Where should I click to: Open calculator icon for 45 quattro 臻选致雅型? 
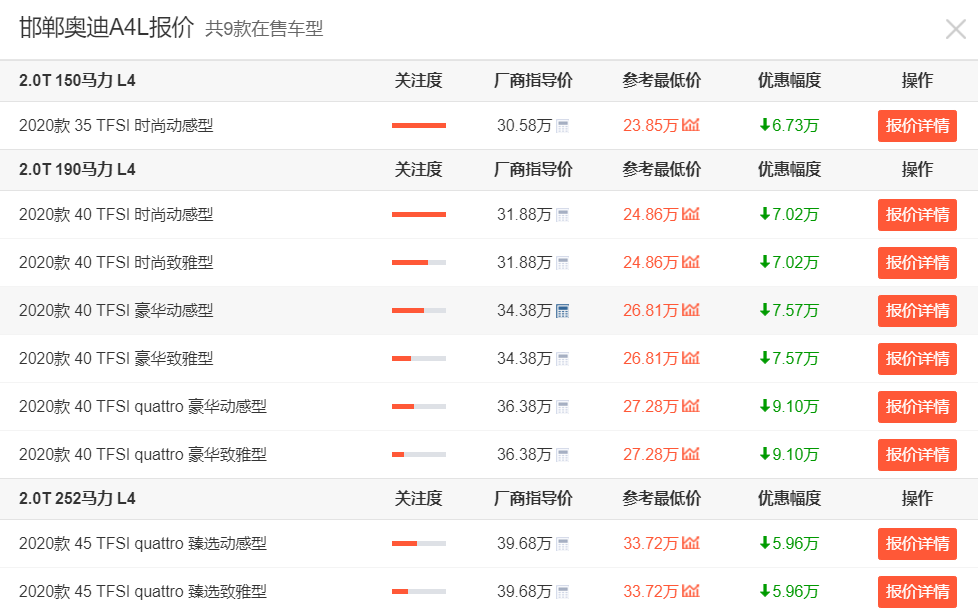(563, 592)
